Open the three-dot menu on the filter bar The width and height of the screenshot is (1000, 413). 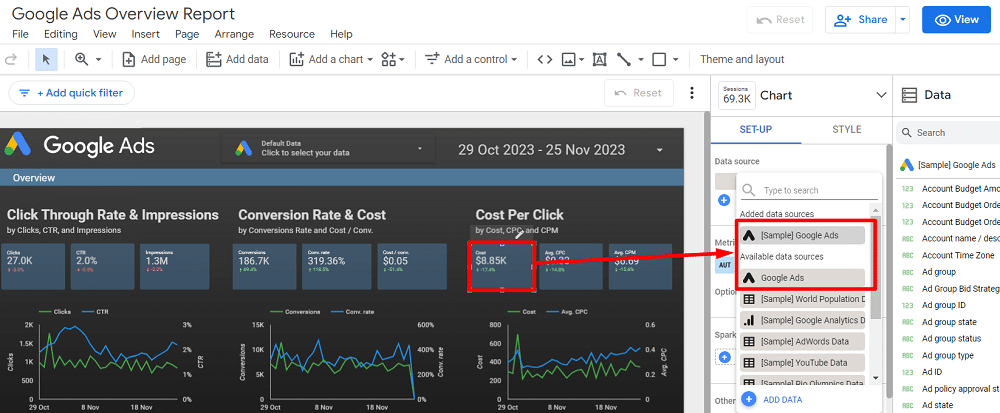point(691,93)
